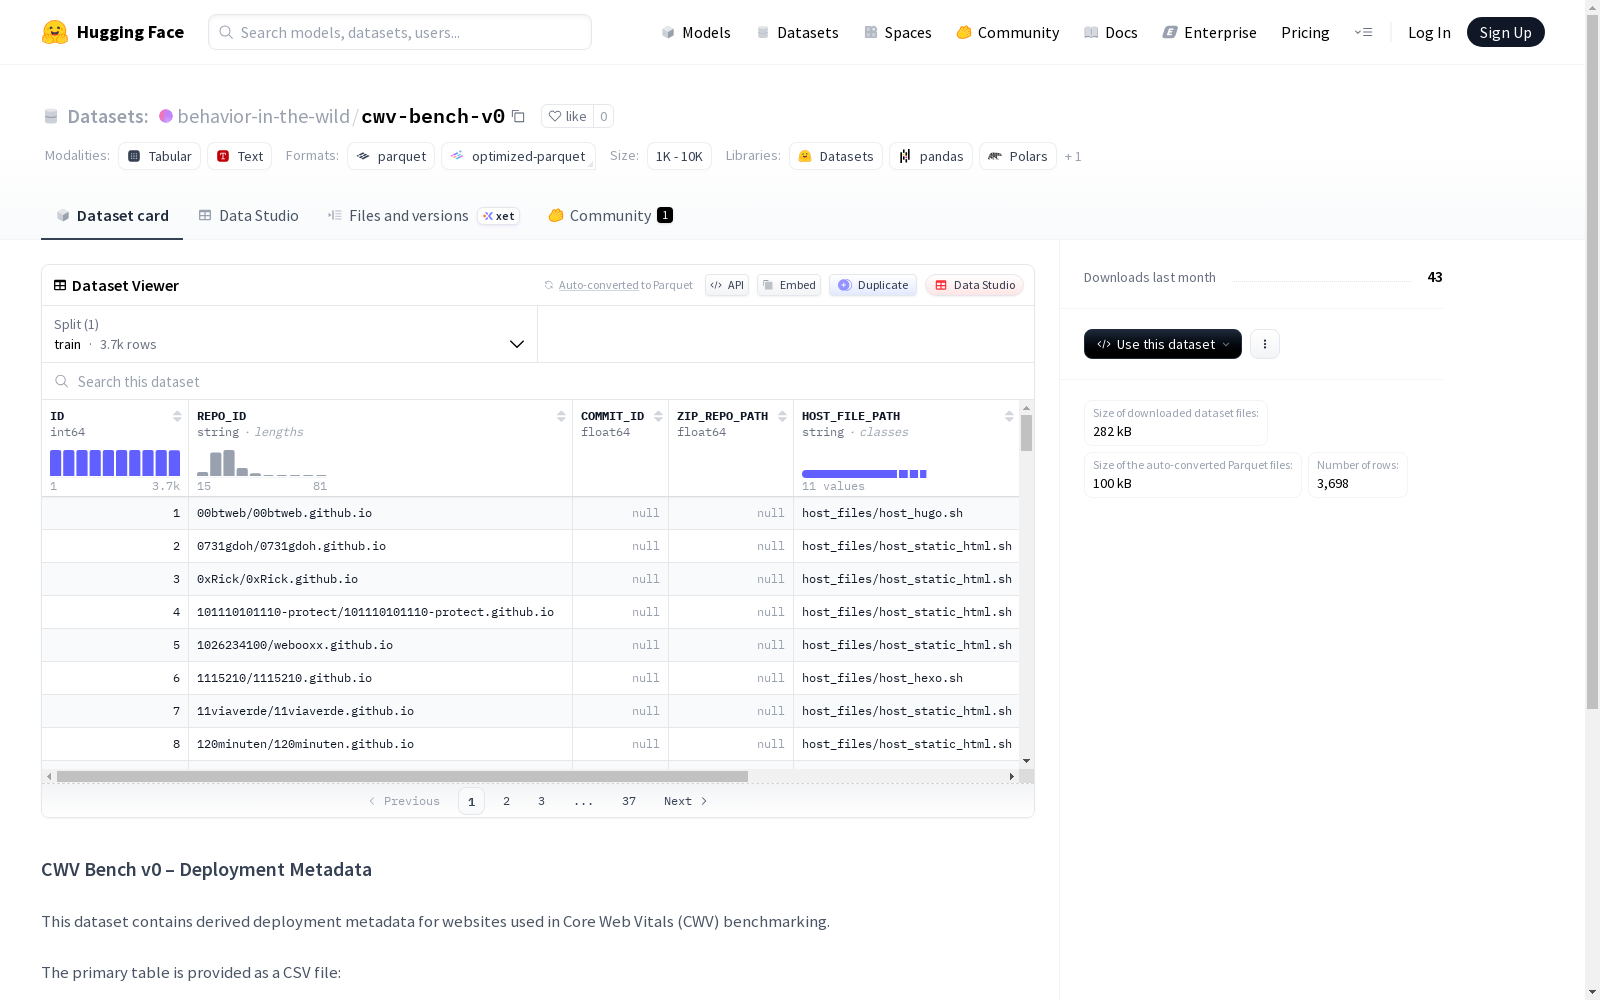
Task: Click the three-dot options button
Action: click(x=1265, y=344)
